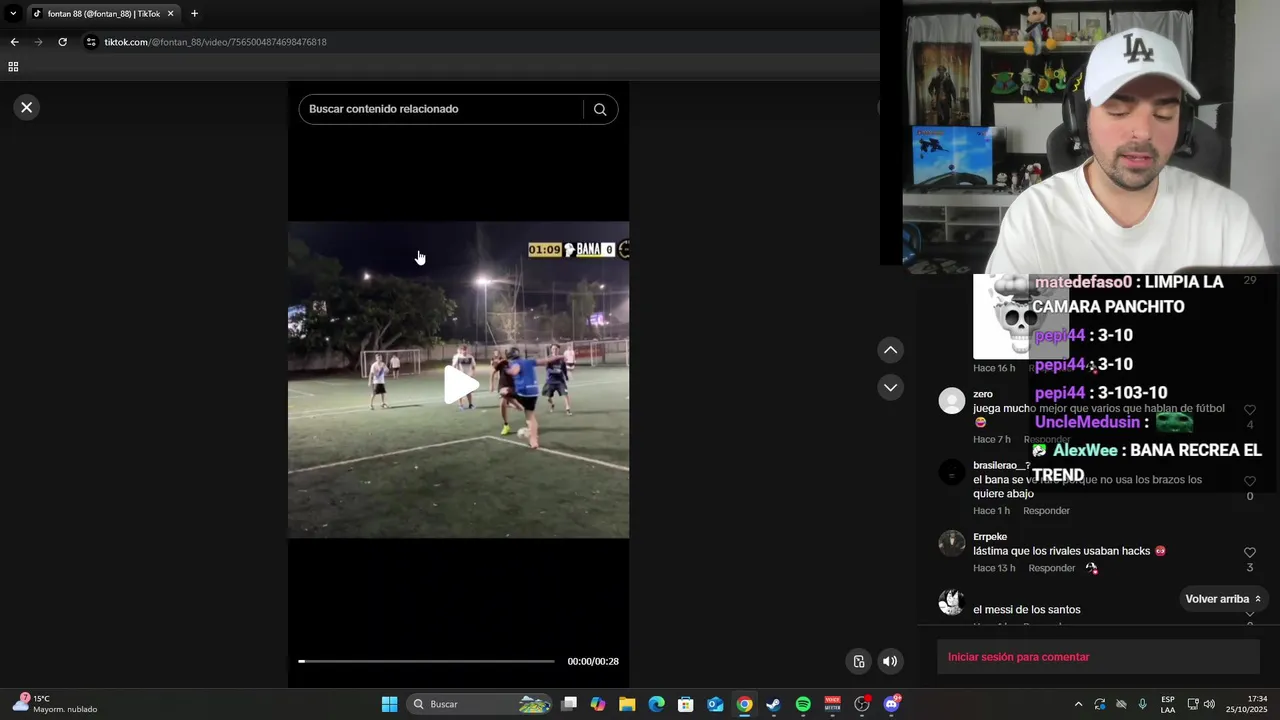The width and height of the screenshot is (1280, 720).
Task: Reload the TikTok page
Action: (x=62, y=42)
